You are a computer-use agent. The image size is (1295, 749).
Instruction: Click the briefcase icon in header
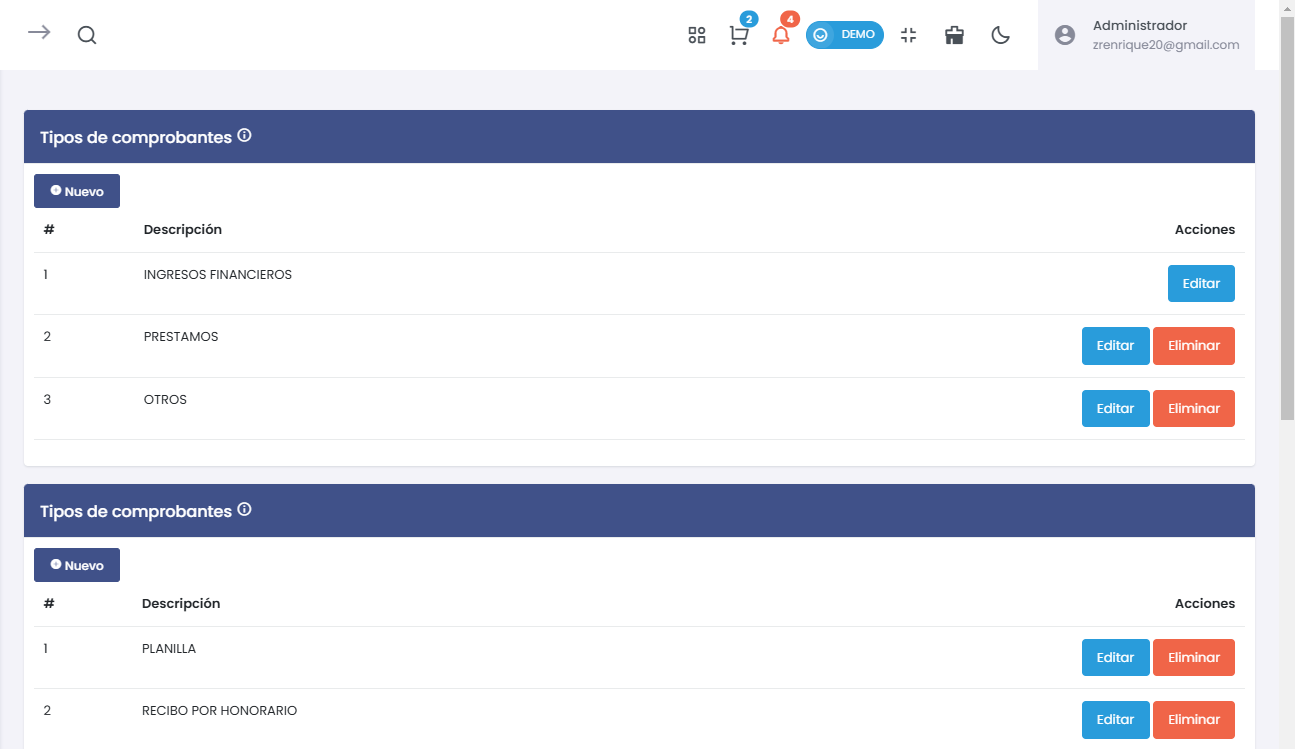pyautogui.click(x=954, y=35)
